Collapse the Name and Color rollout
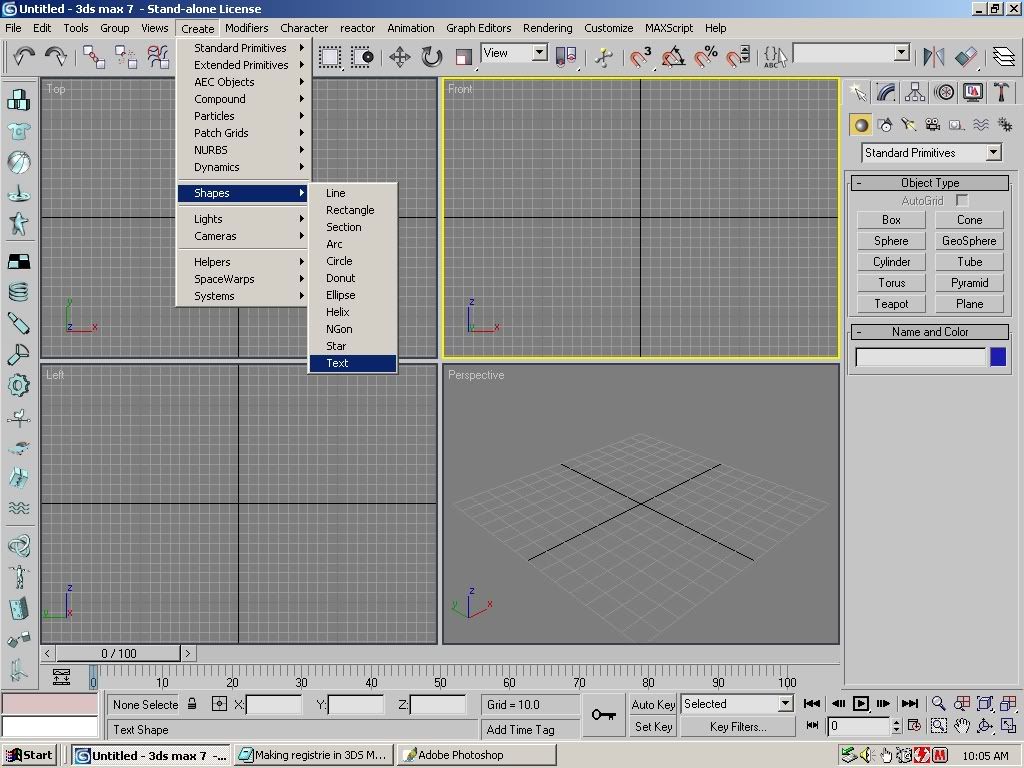 click(930, 332)
